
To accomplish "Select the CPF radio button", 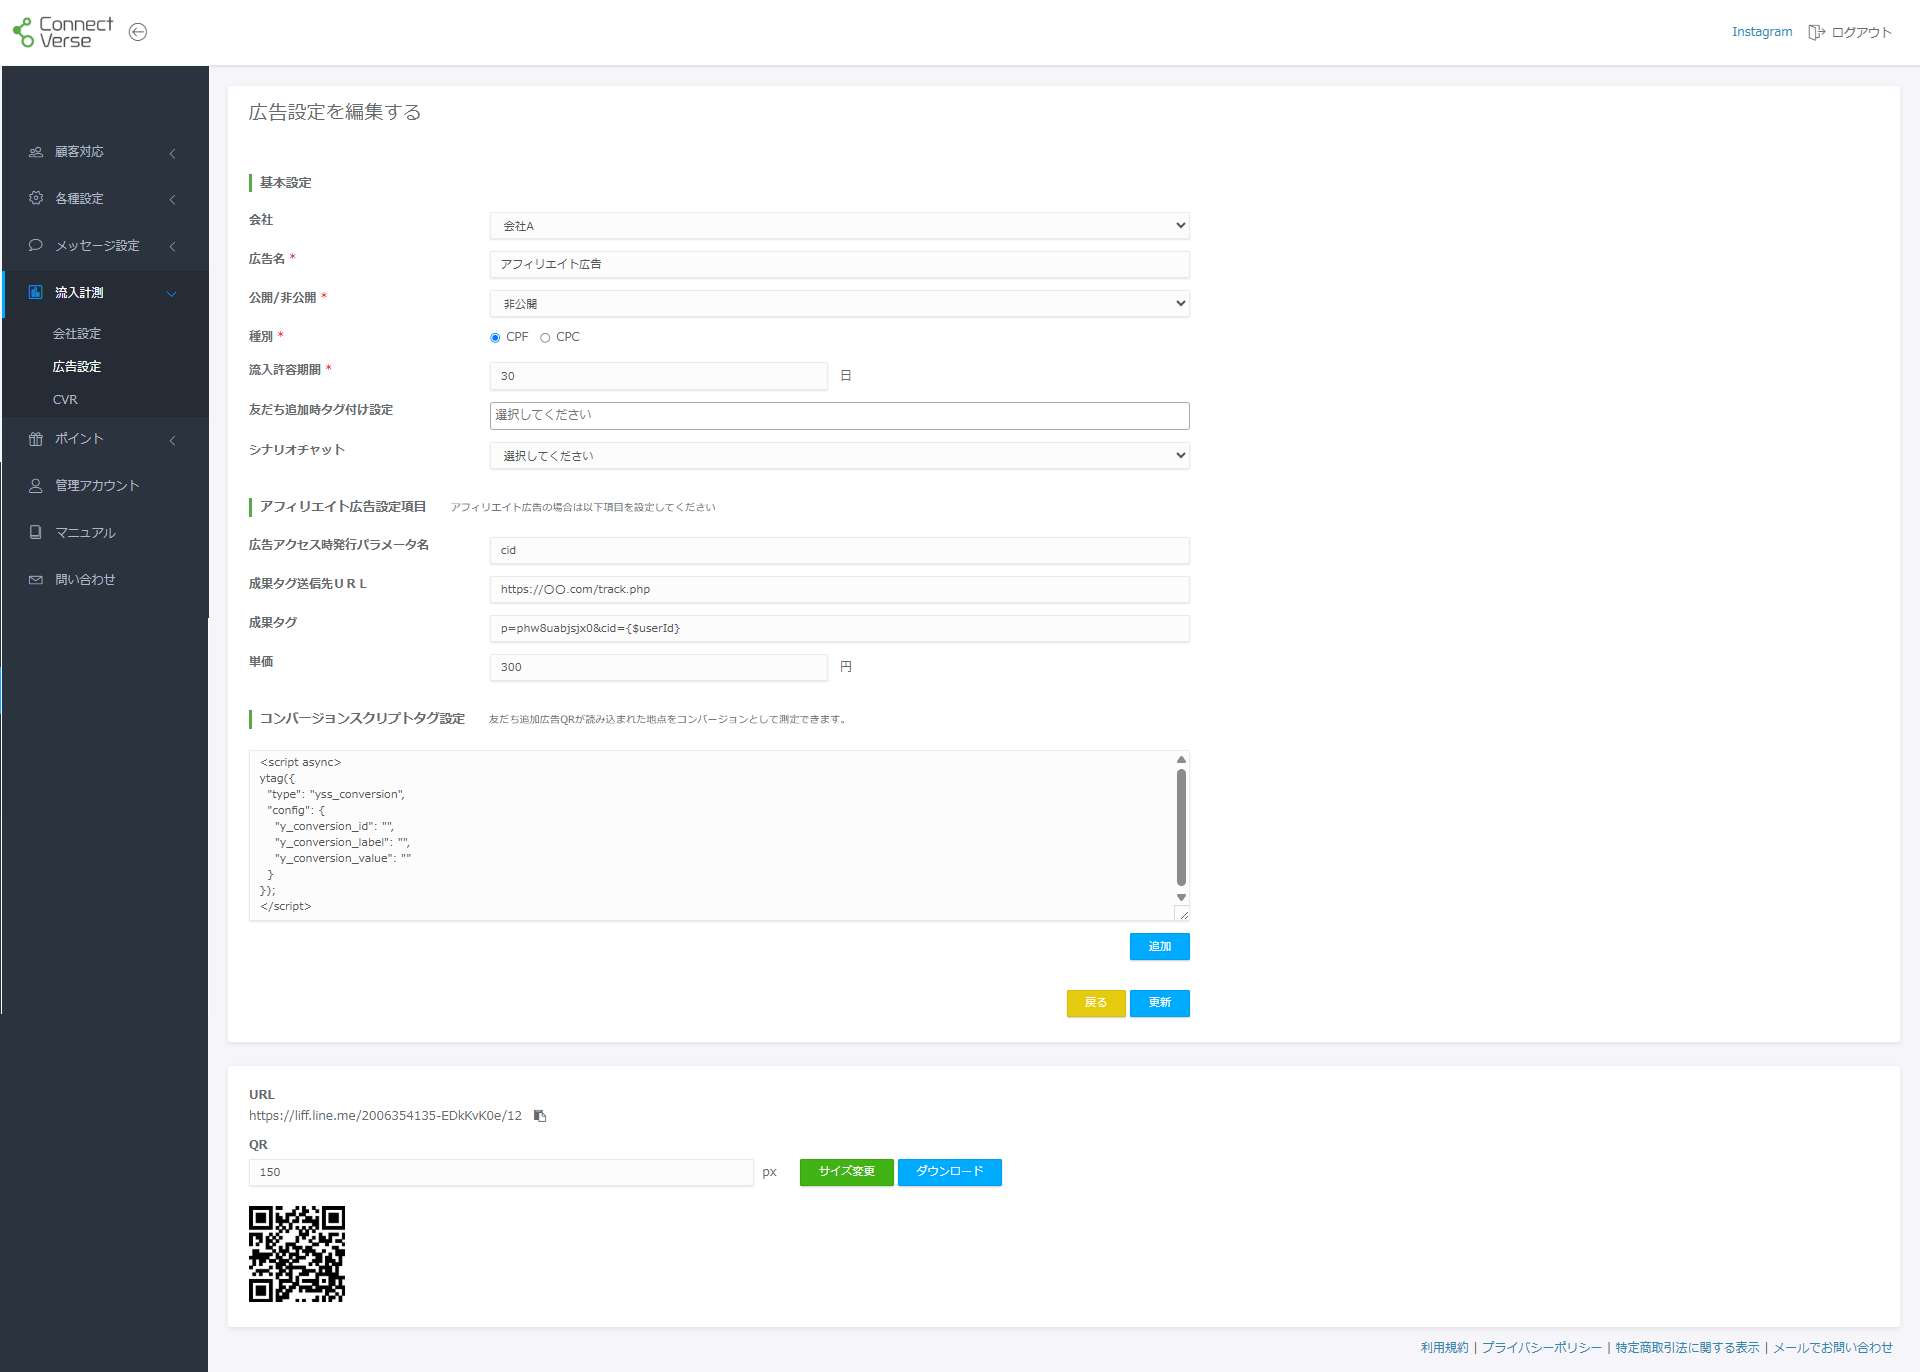I will click(x=495, y=338).
